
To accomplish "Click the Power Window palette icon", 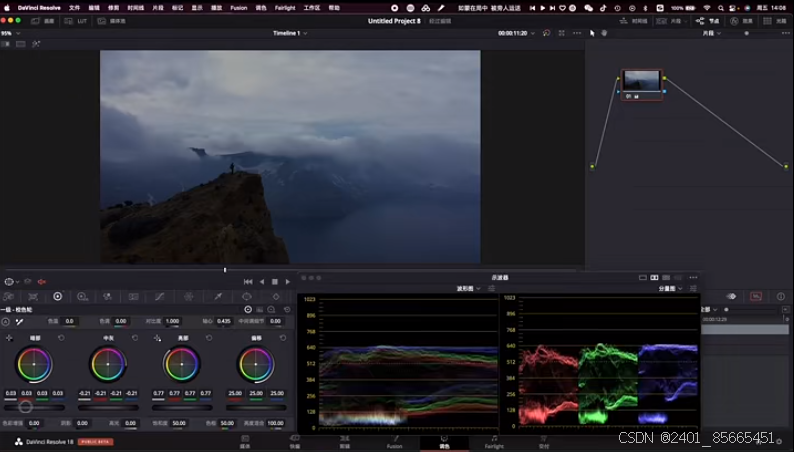I will [246, 297].
